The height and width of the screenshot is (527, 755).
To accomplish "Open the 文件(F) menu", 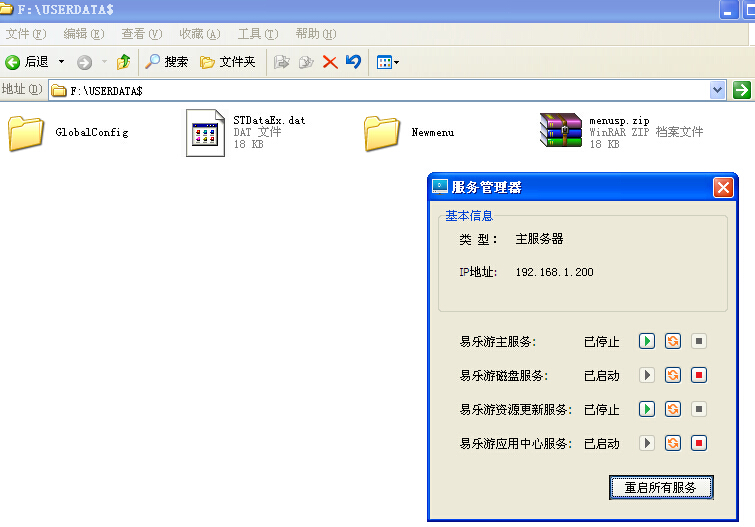I will [x=26, y=34].
